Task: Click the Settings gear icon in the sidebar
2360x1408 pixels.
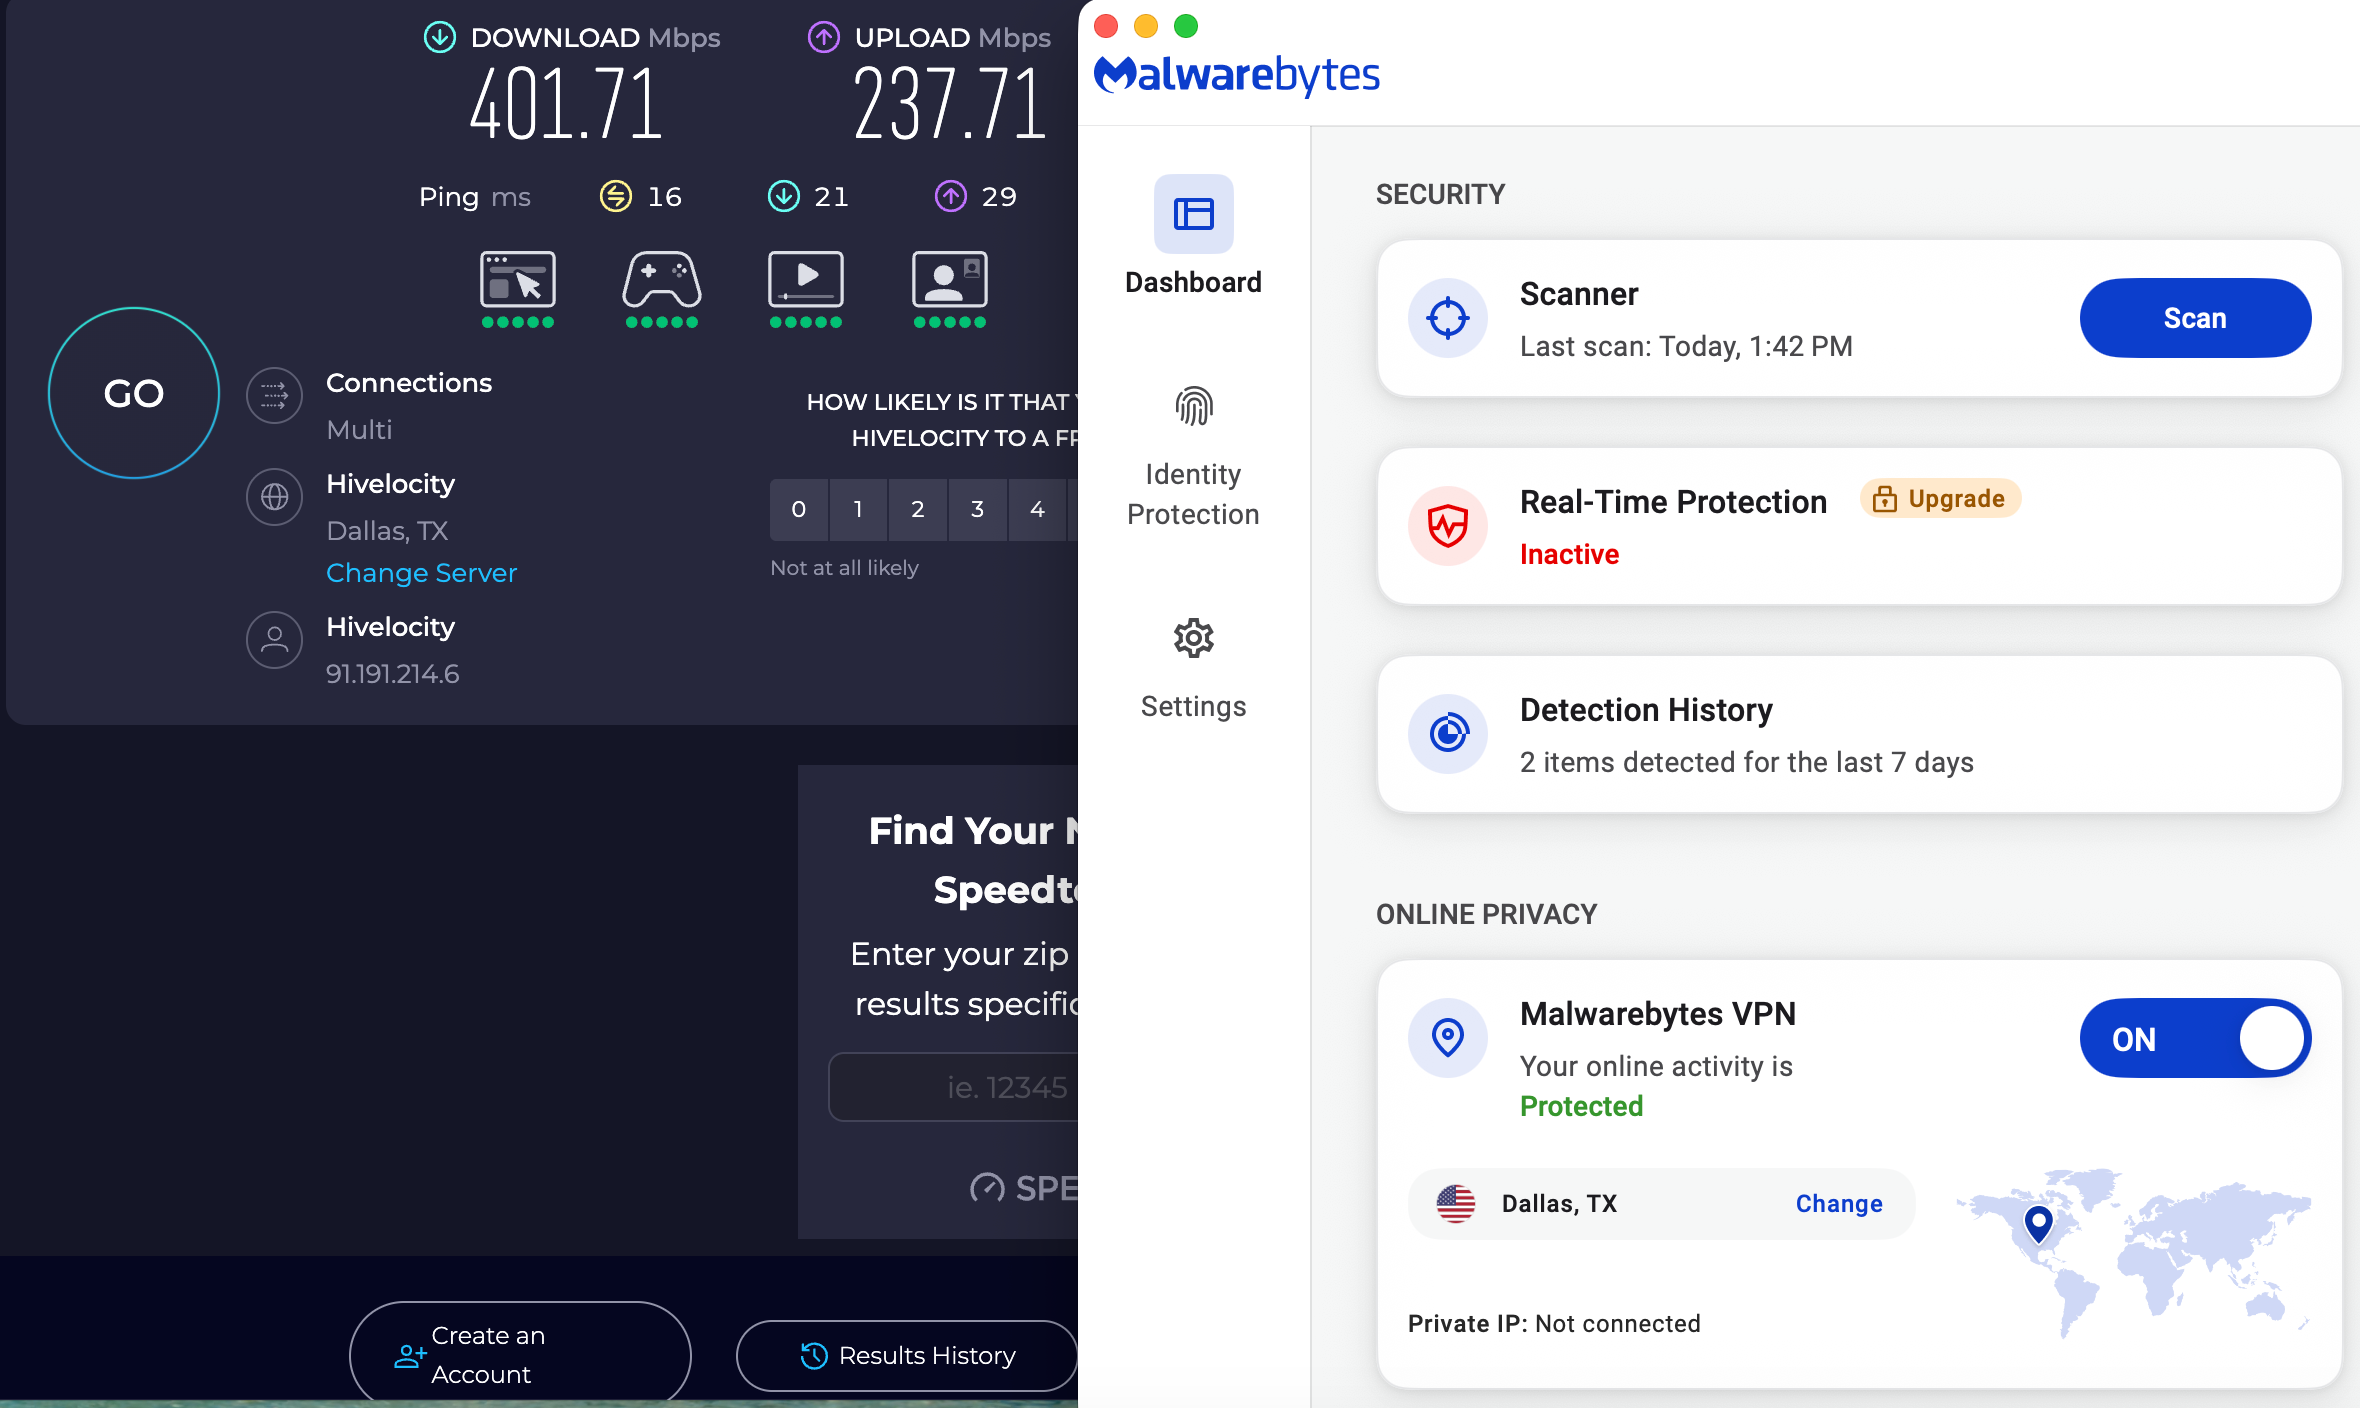Action: coord(1192,639)
